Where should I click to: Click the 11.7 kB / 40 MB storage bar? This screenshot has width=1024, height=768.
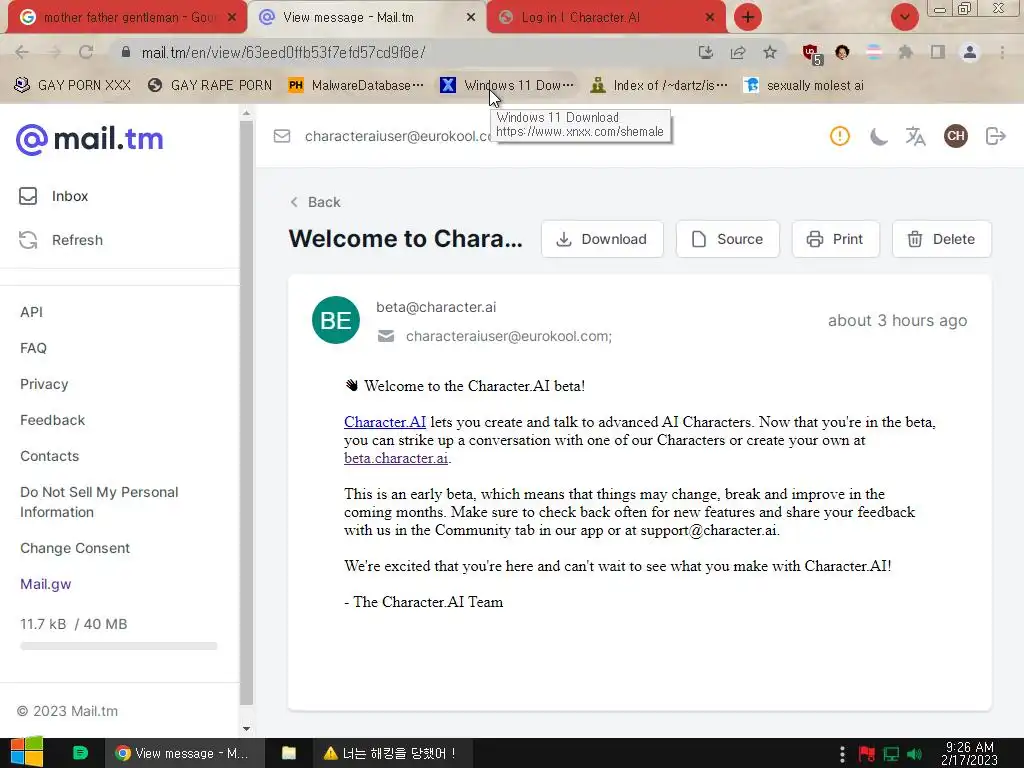[x=118, y=646]
